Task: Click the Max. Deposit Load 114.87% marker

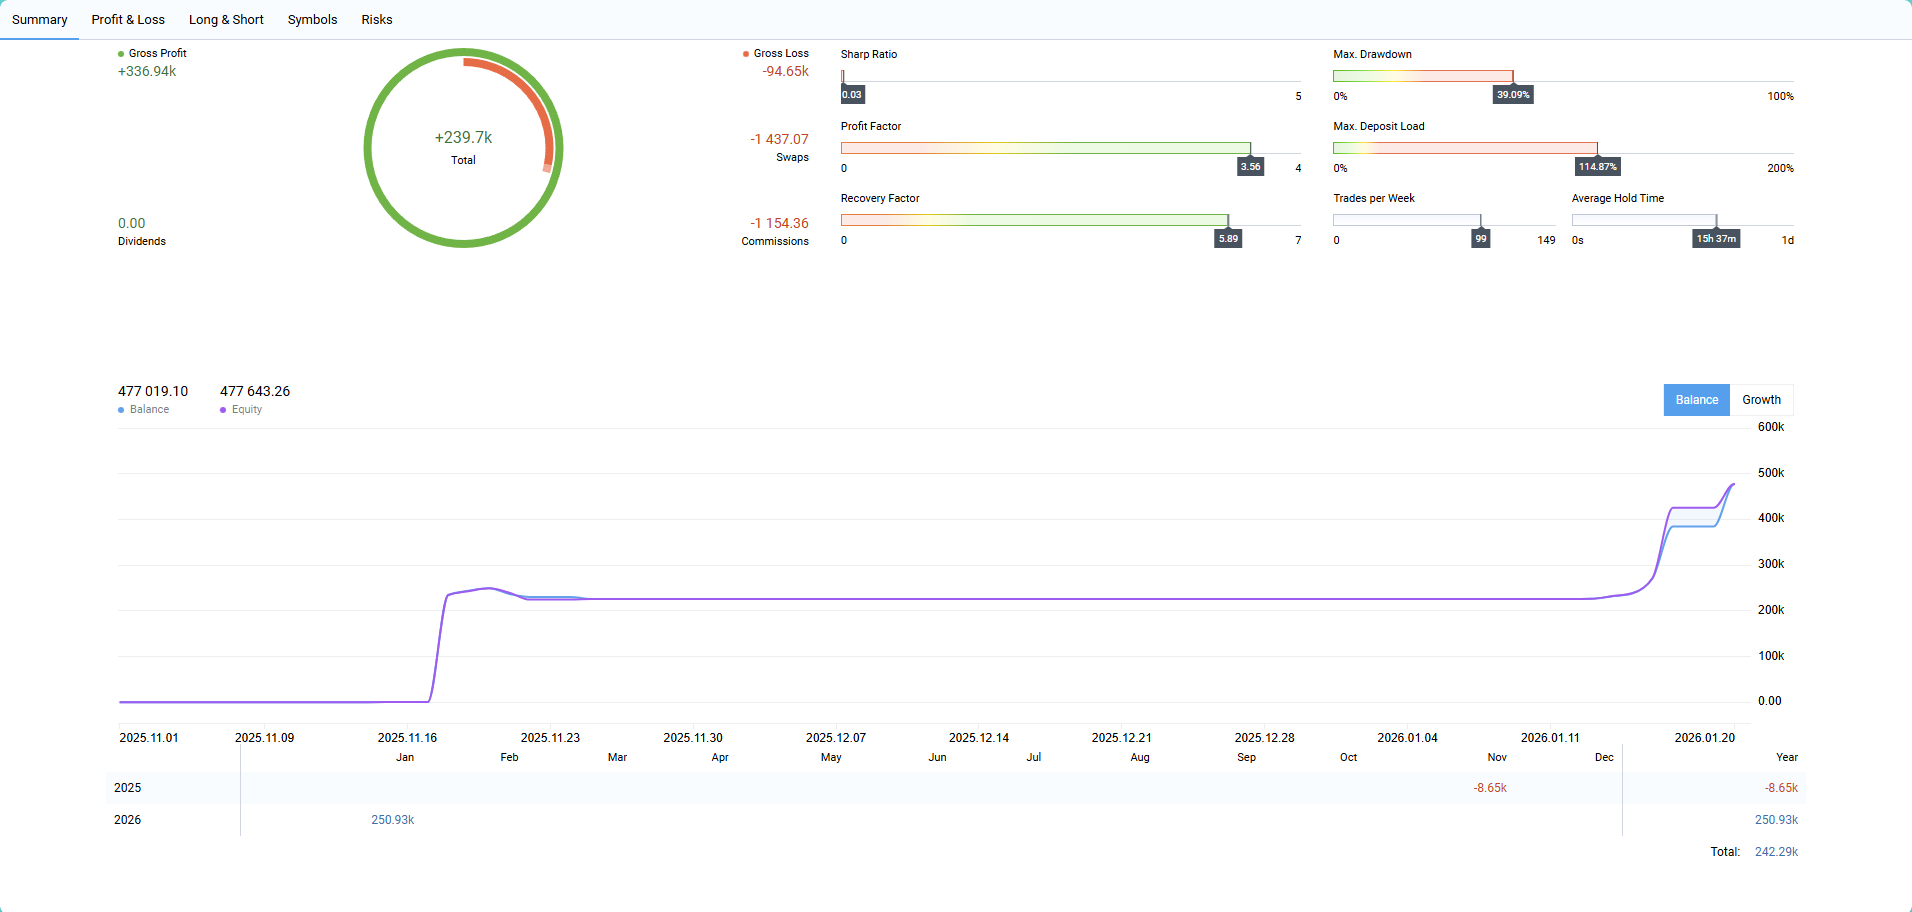Action: pyautogui.click(x=1597, y=167)
